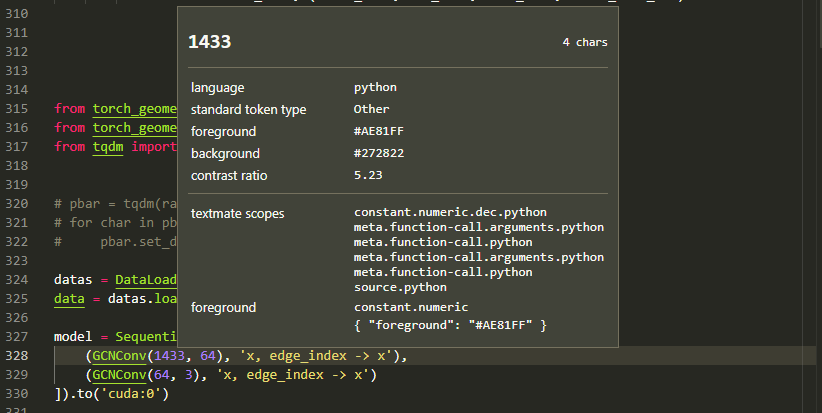Click the string 'x, edge_index -> x' on line 328
Image resolution: width=822 pixels, height=413 pixels.
click(316, 356)
